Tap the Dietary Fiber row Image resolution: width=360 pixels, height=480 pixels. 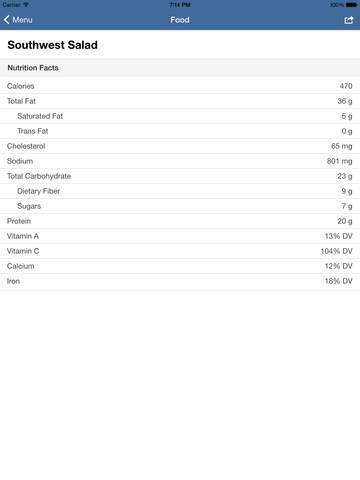tap(180, 191)
